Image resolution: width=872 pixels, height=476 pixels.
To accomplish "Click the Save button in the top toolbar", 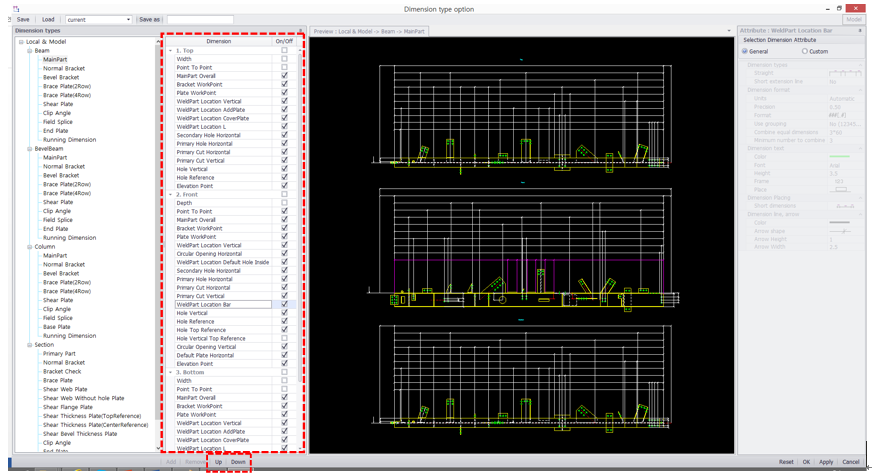I will point(23,19).
